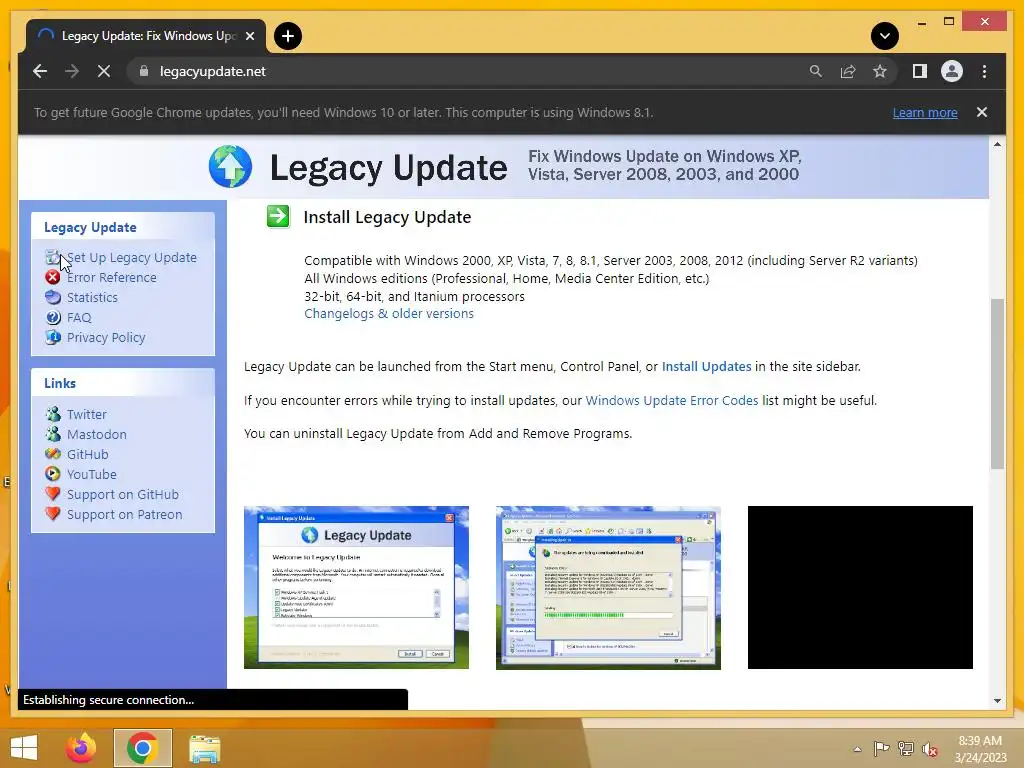Open File Explorer from the taskbar
The image size is (1024, 768).
pos(204,748)
